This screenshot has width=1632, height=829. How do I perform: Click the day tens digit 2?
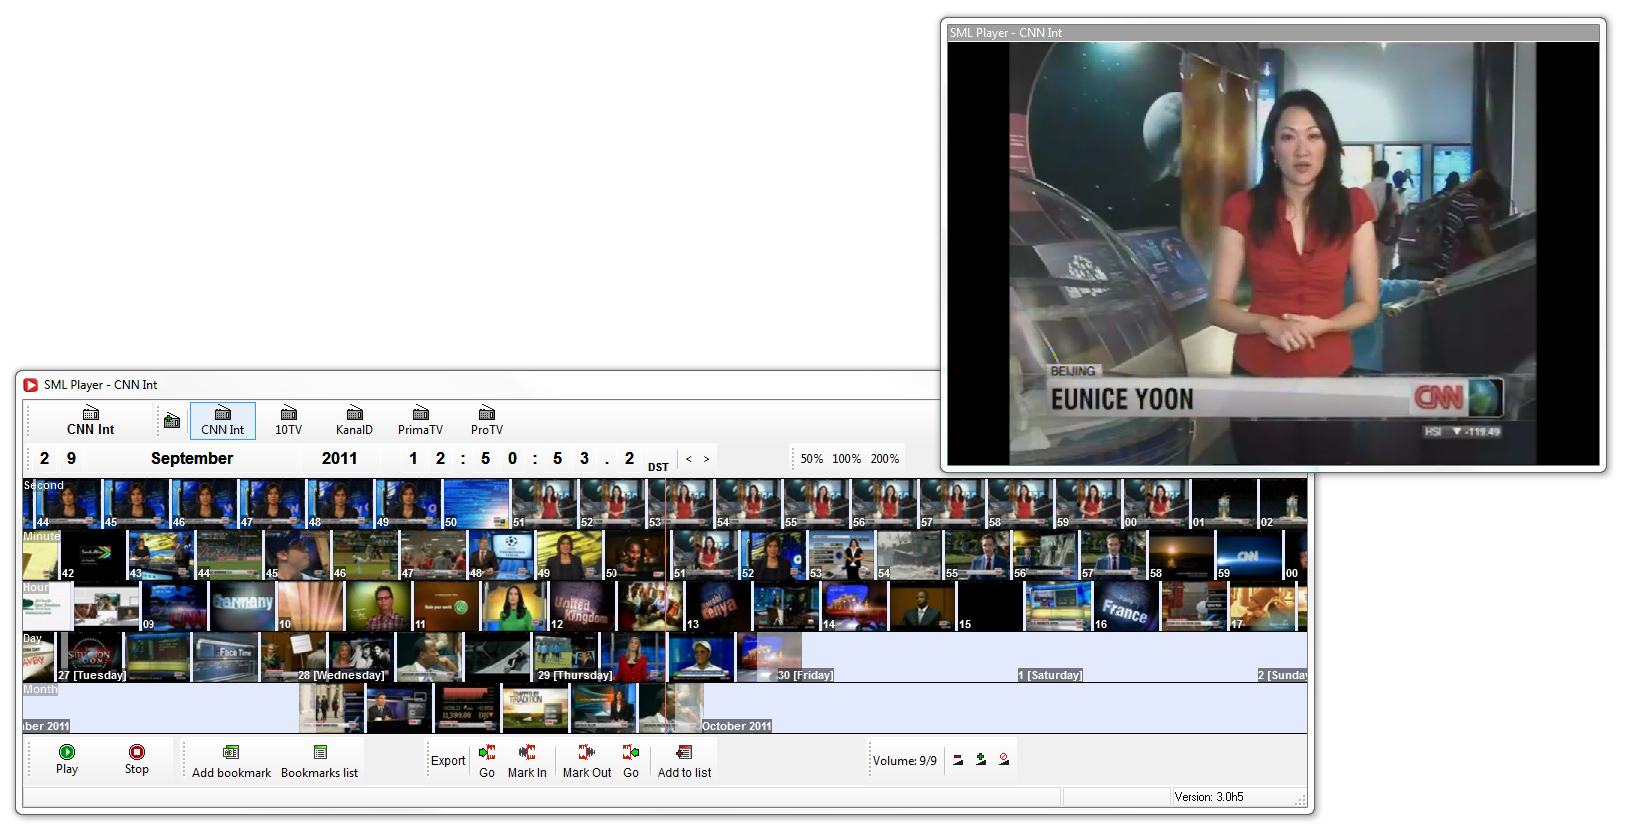point(44,458)
